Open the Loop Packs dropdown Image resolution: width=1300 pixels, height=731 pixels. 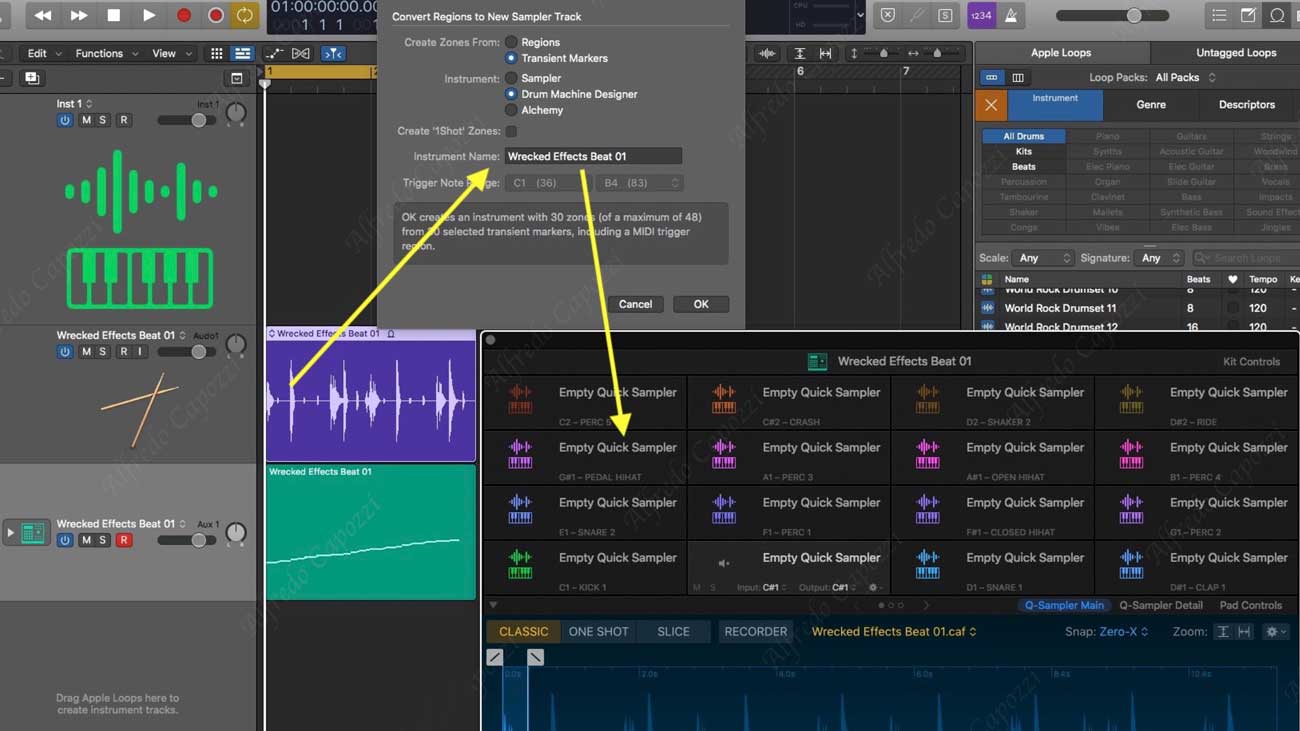pos(1185,77)
